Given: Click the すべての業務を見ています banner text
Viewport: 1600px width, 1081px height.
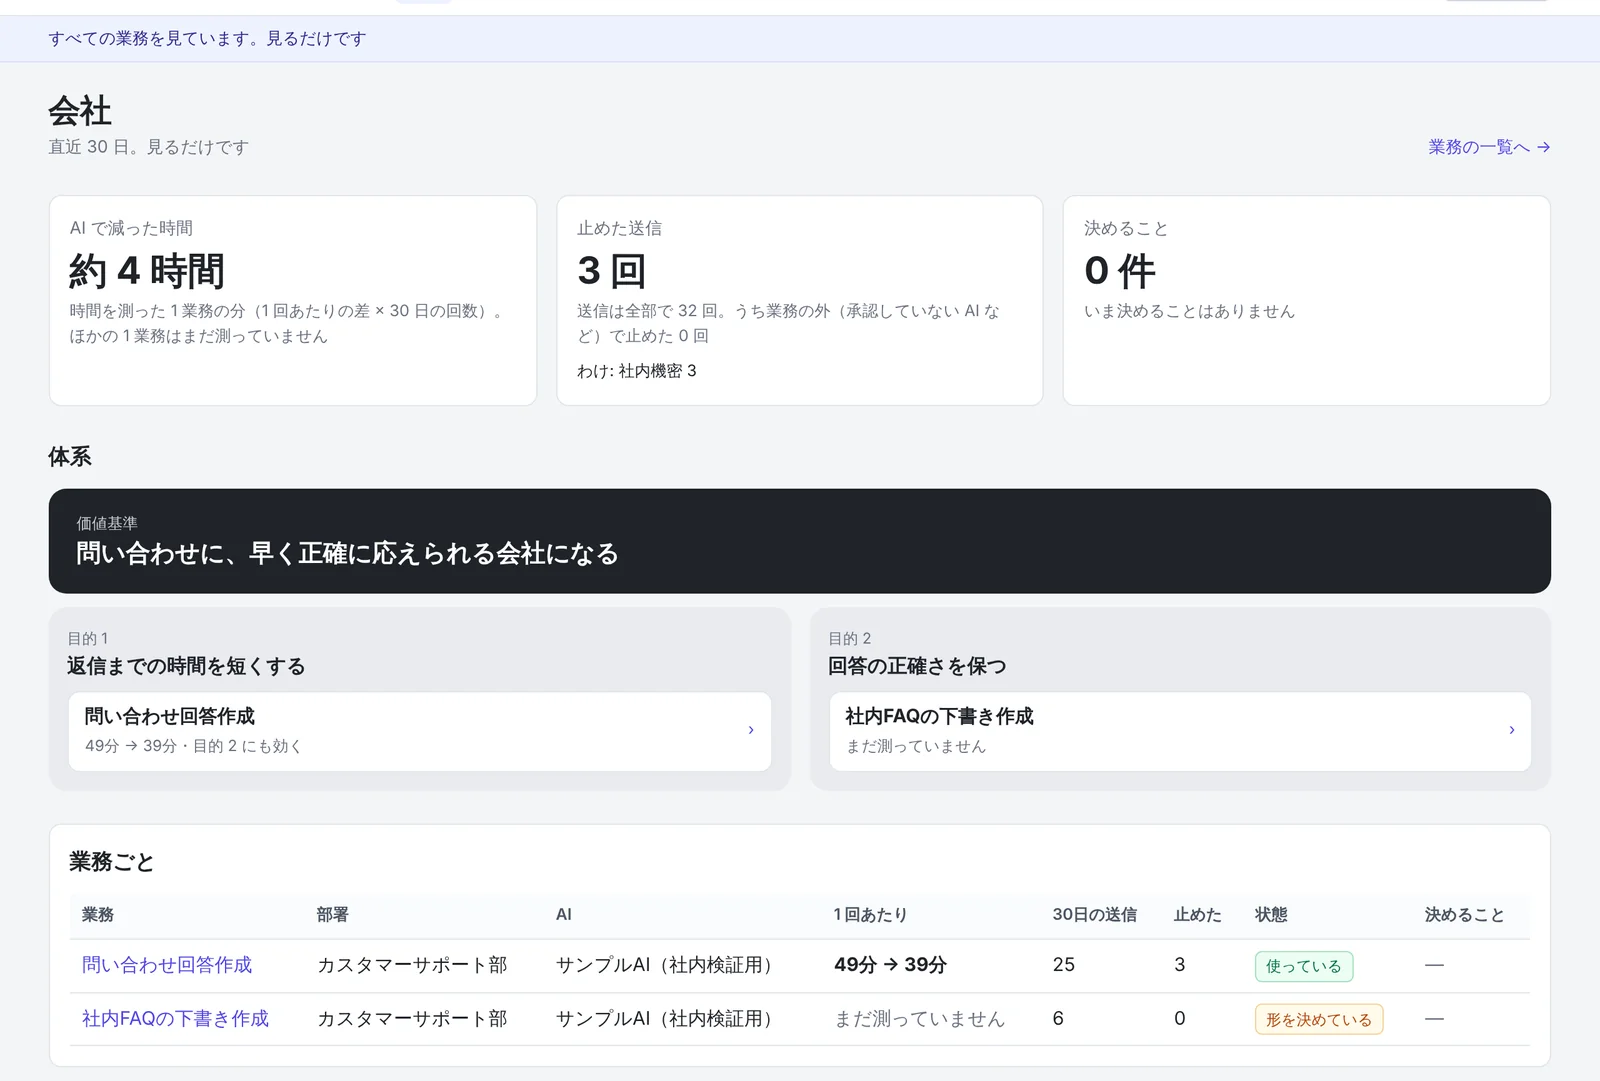Looking at the screenshot, I should click(x=207, y=39).
